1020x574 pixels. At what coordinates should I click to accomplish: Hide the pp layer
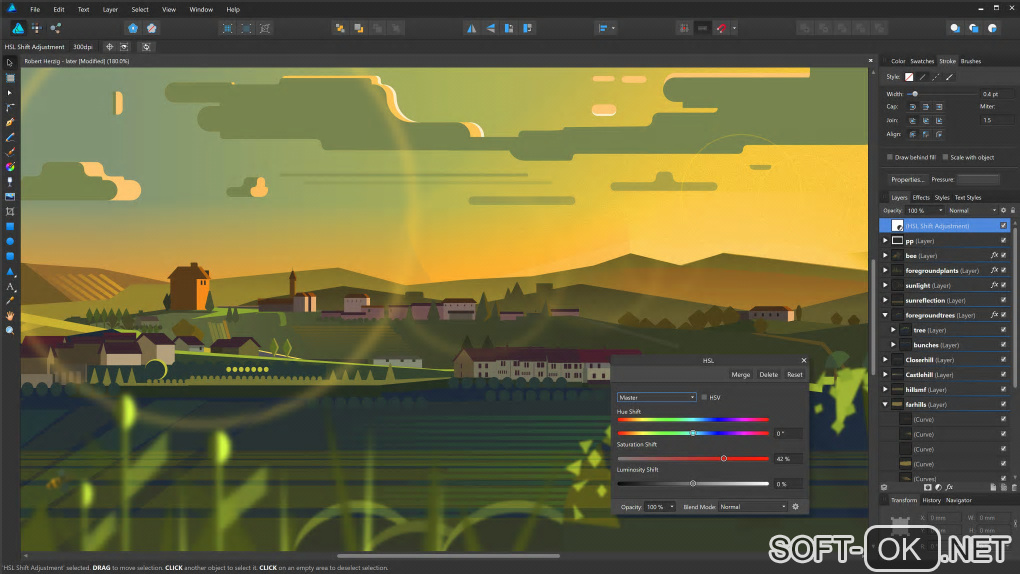[1004, 241]
